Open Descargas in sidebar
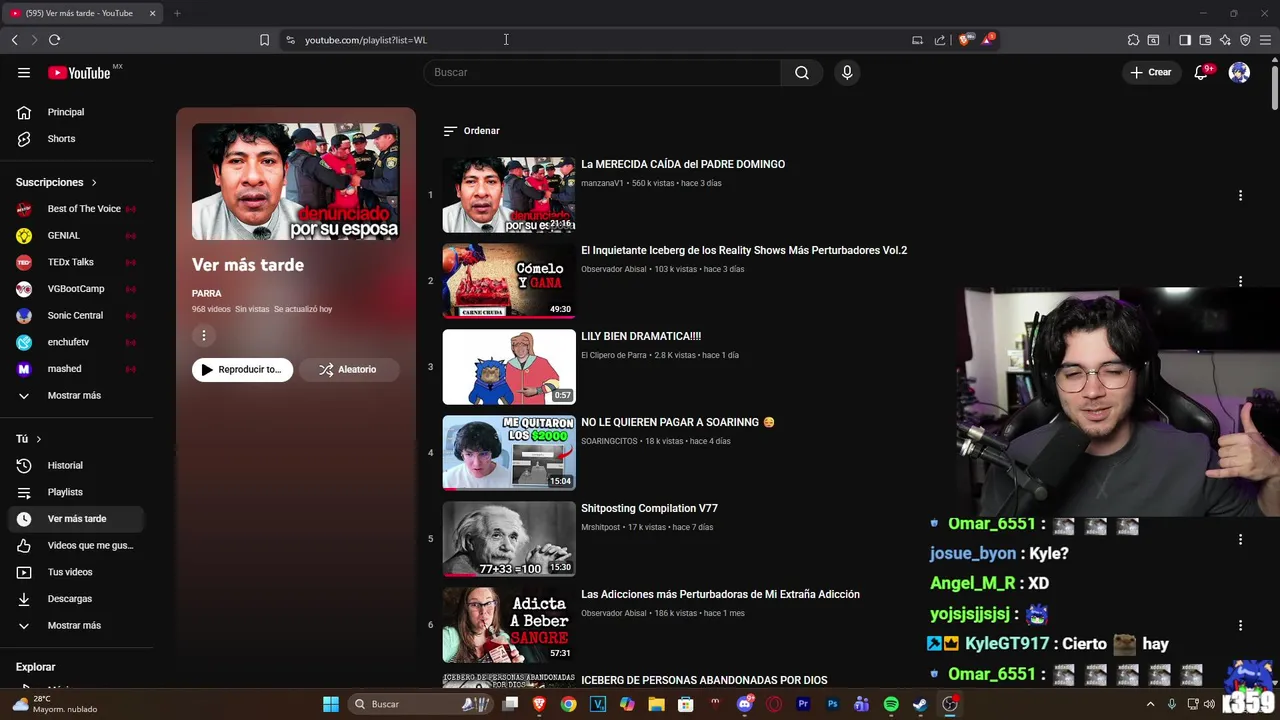 (76, 599)
